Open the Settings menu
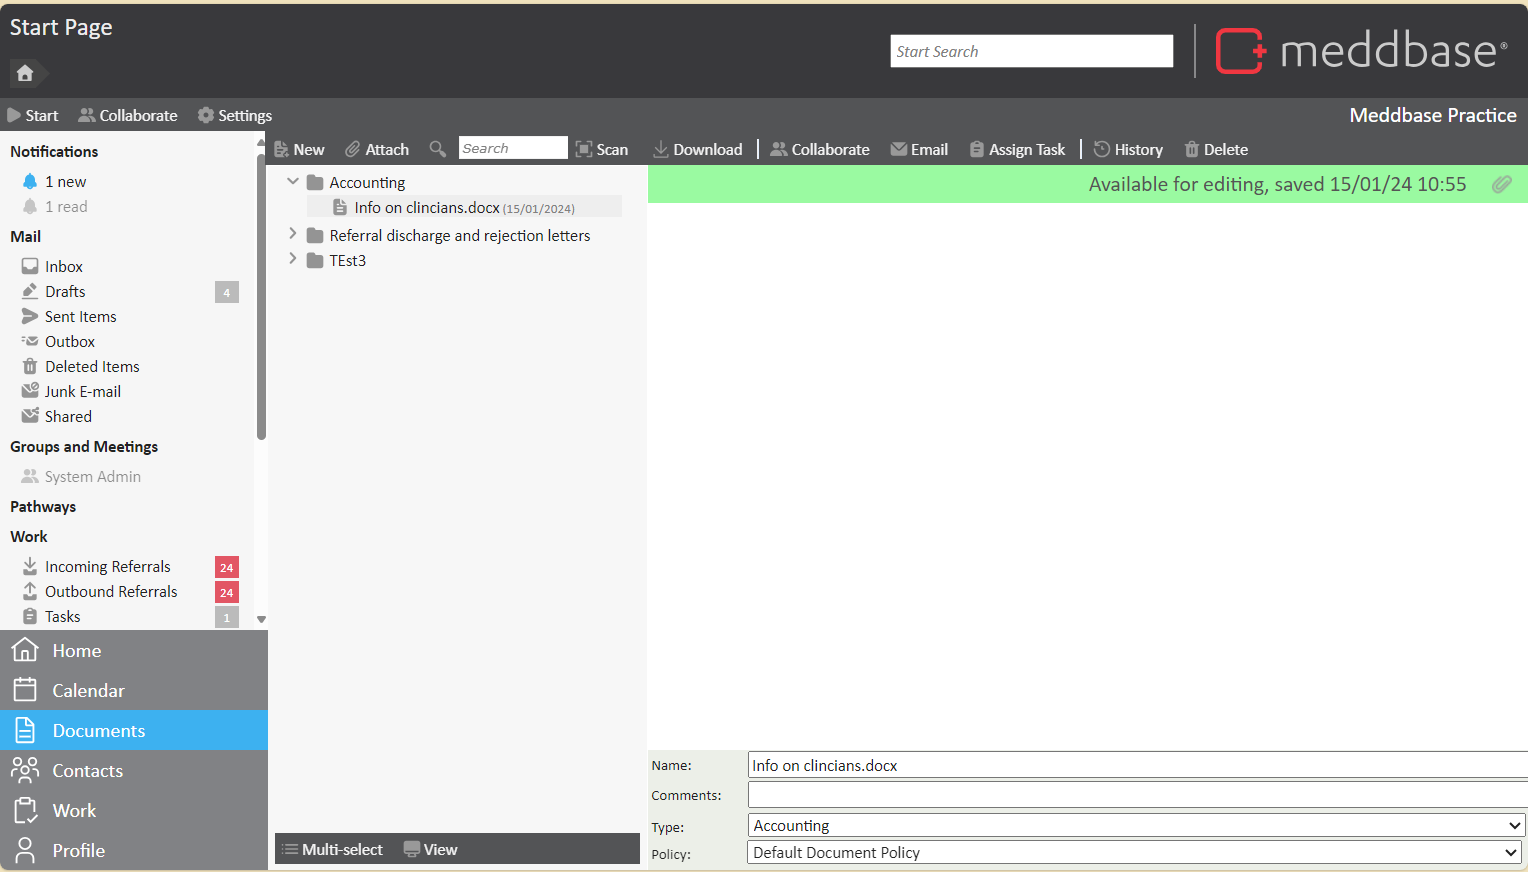Image resolution: width=1528 pixels, height=872 pixels. click(x=235, y=115)
